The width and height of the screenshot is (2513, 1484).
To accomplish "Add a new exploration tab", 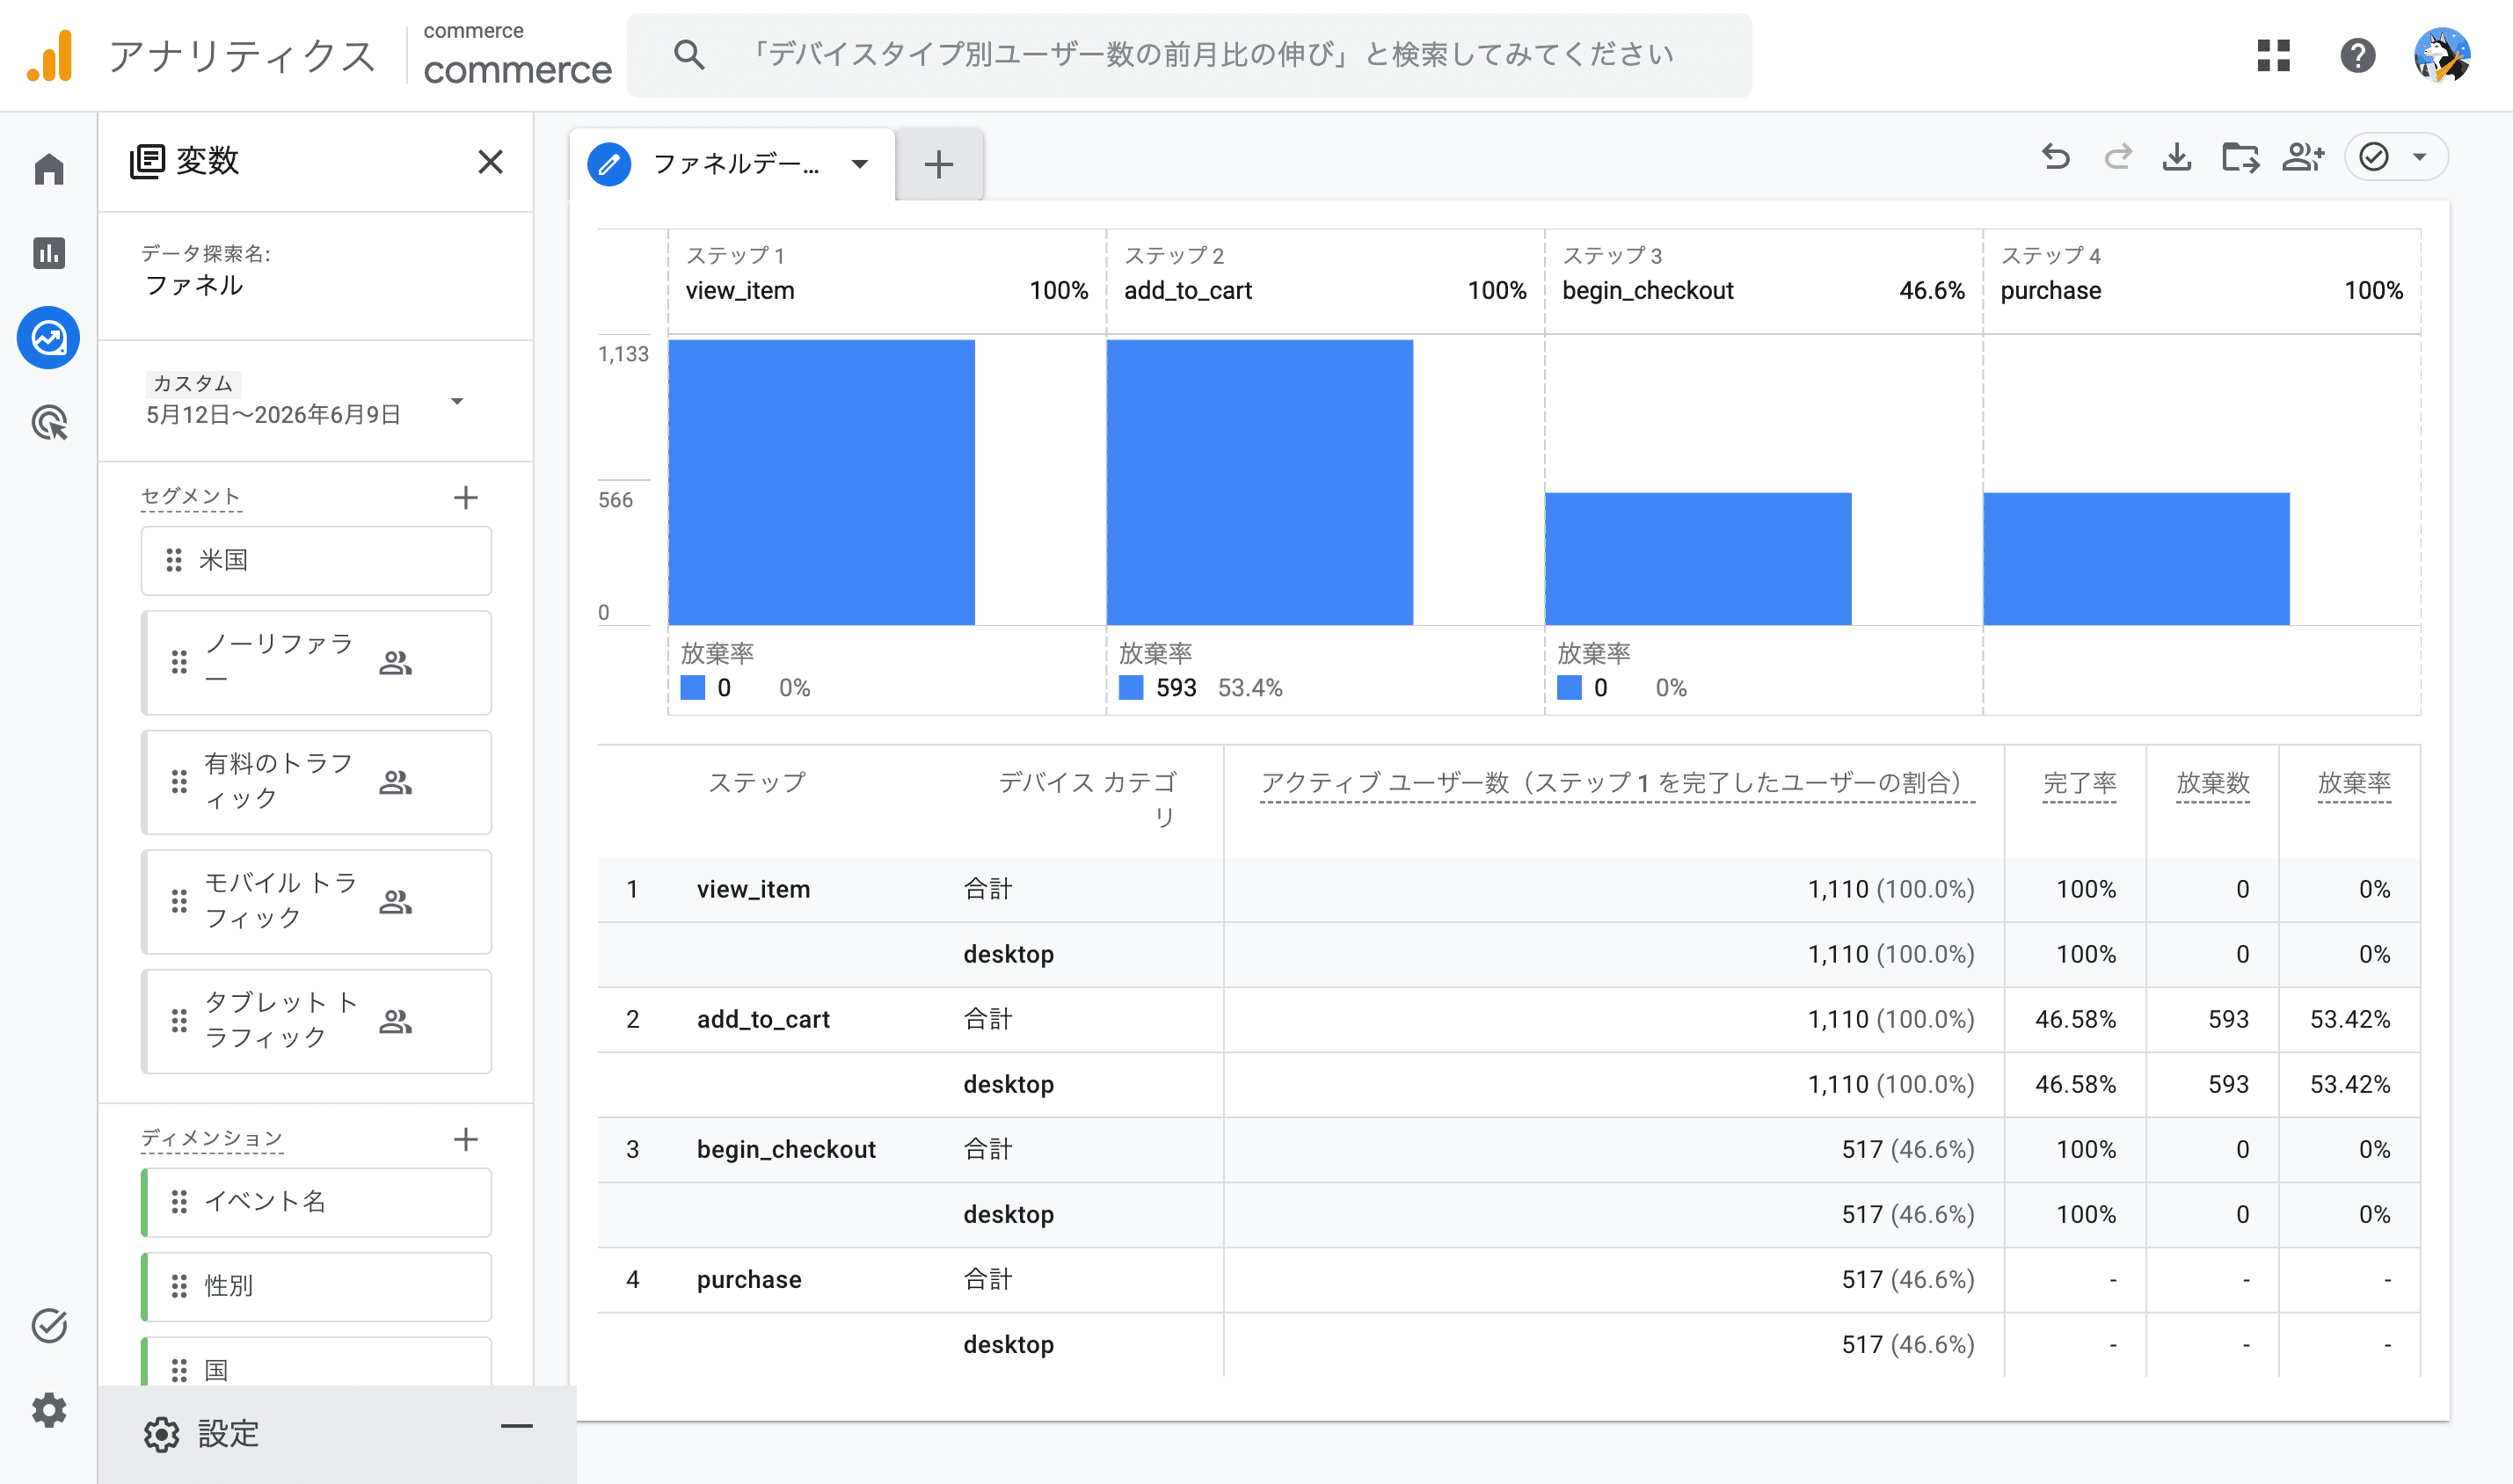I will 938,164.
